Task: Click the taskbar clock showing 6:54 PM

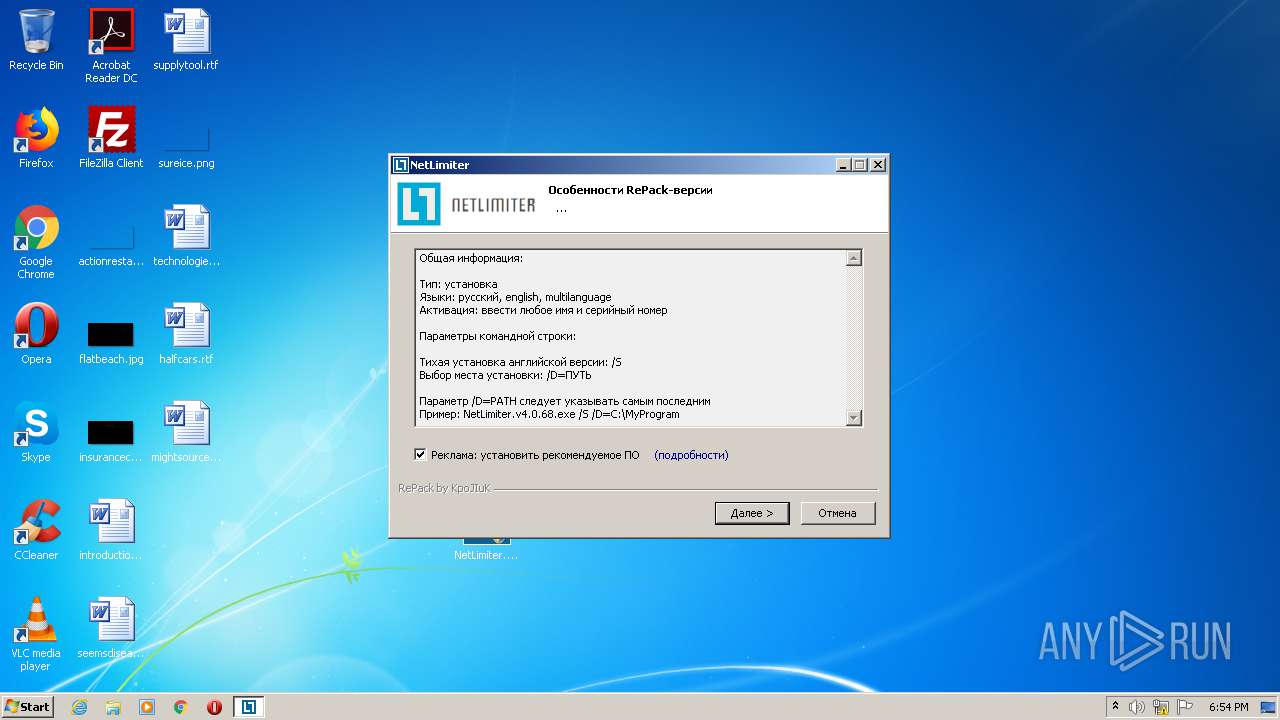Action: coord(1229,707)
